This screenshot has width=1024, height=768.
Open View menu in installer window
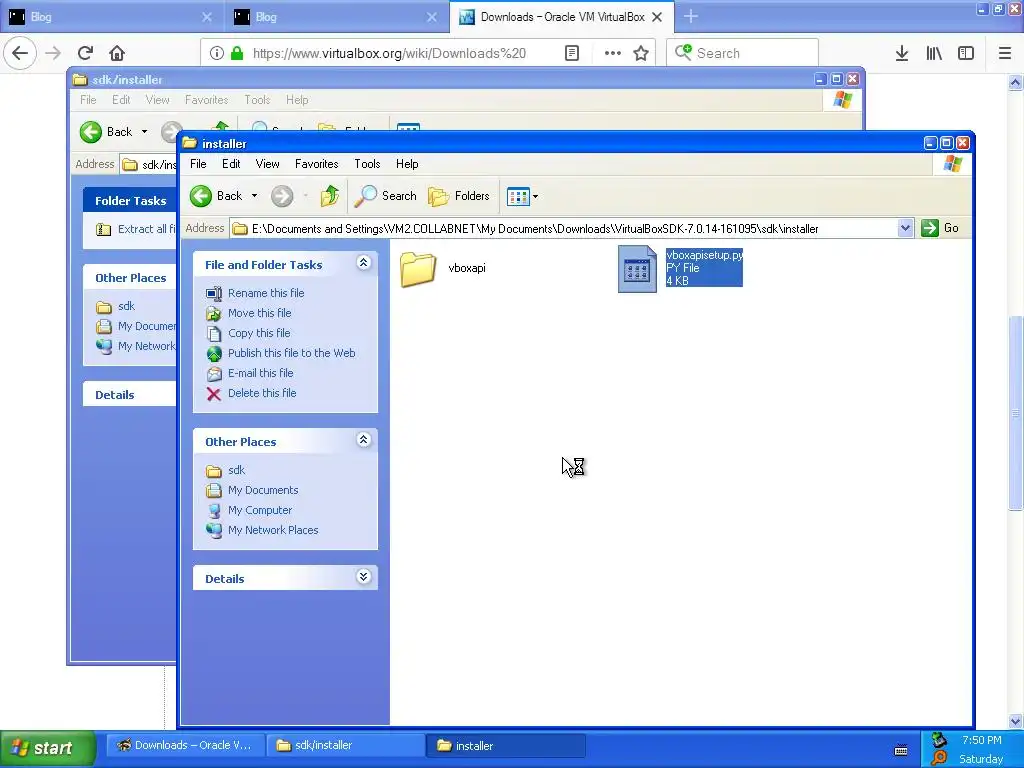pyautogui.click(x=267, y=164)
